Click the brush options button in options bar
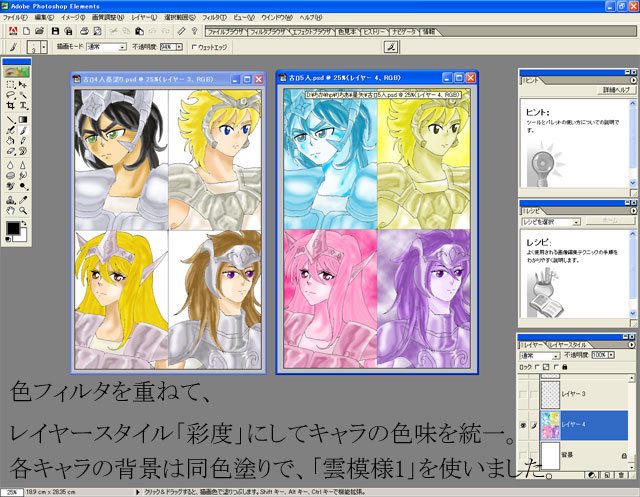Screen dimensions: 640x497 [391, 47]
